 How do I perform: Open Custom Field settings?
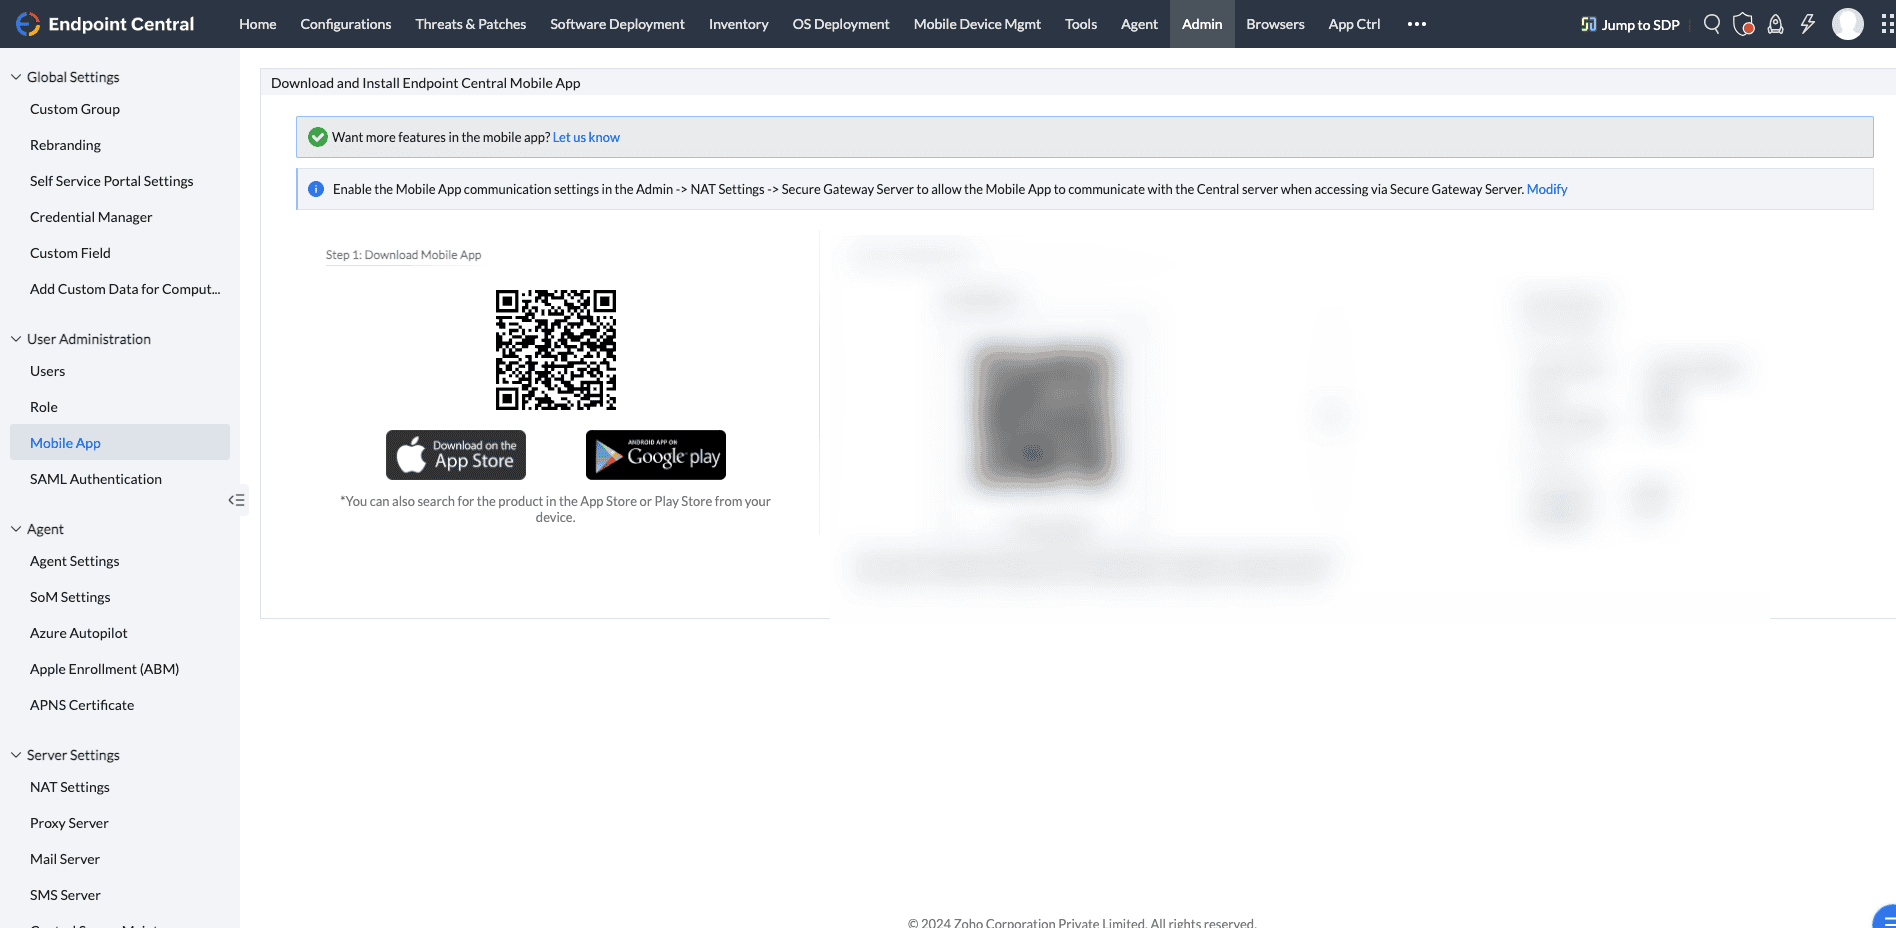[70, 253]
